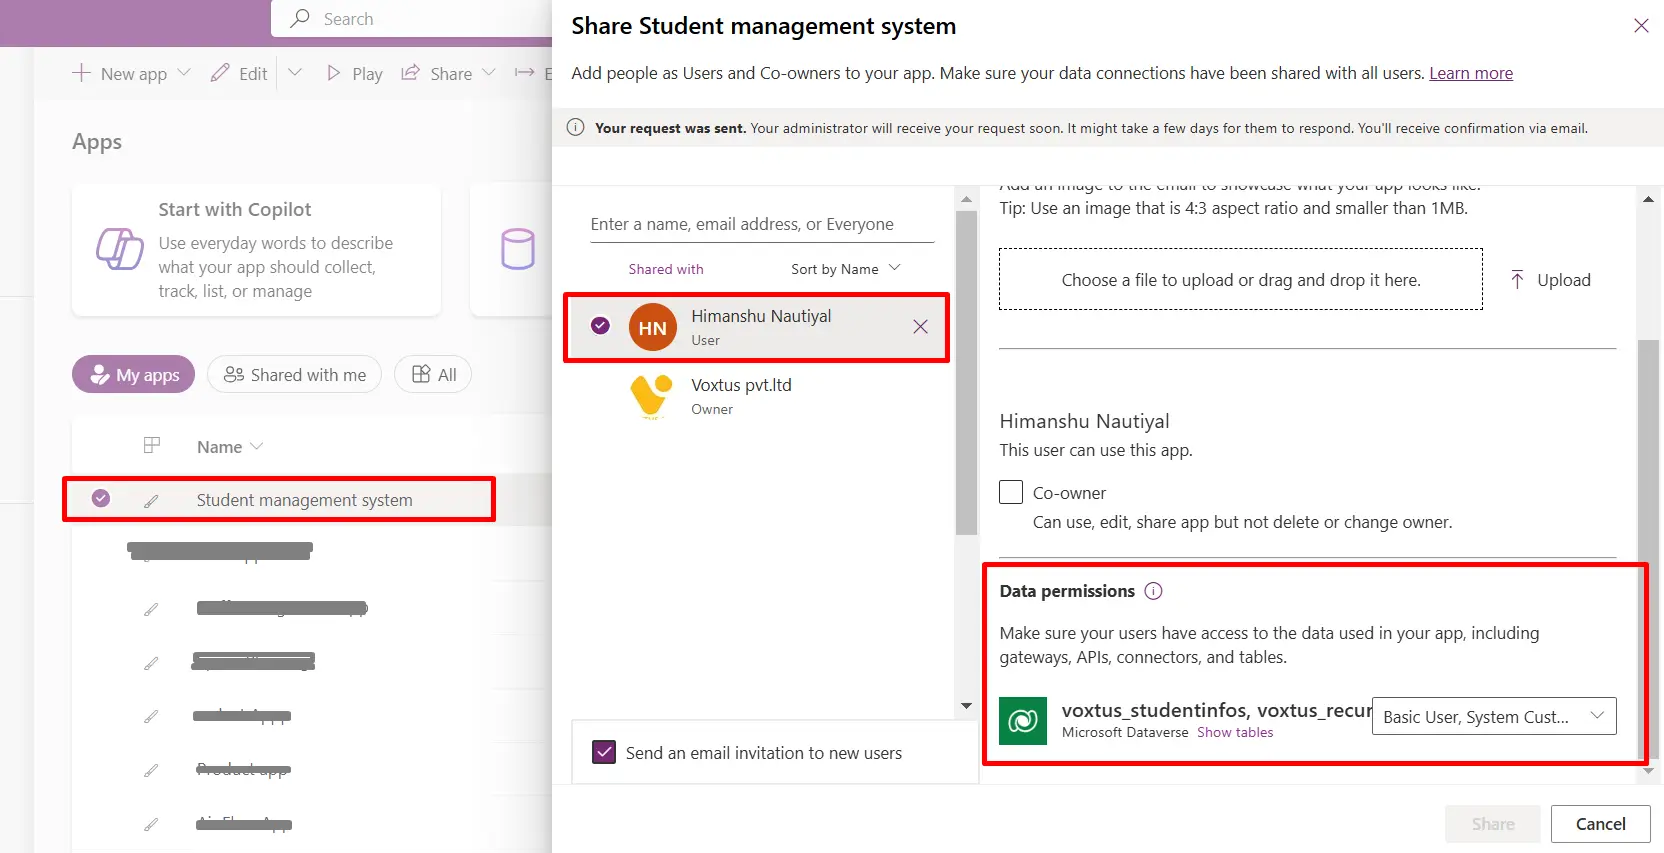This screenshot has width=1664, height=853.
Task: Click the pencil icon beside Student management system
Action: 151,500
